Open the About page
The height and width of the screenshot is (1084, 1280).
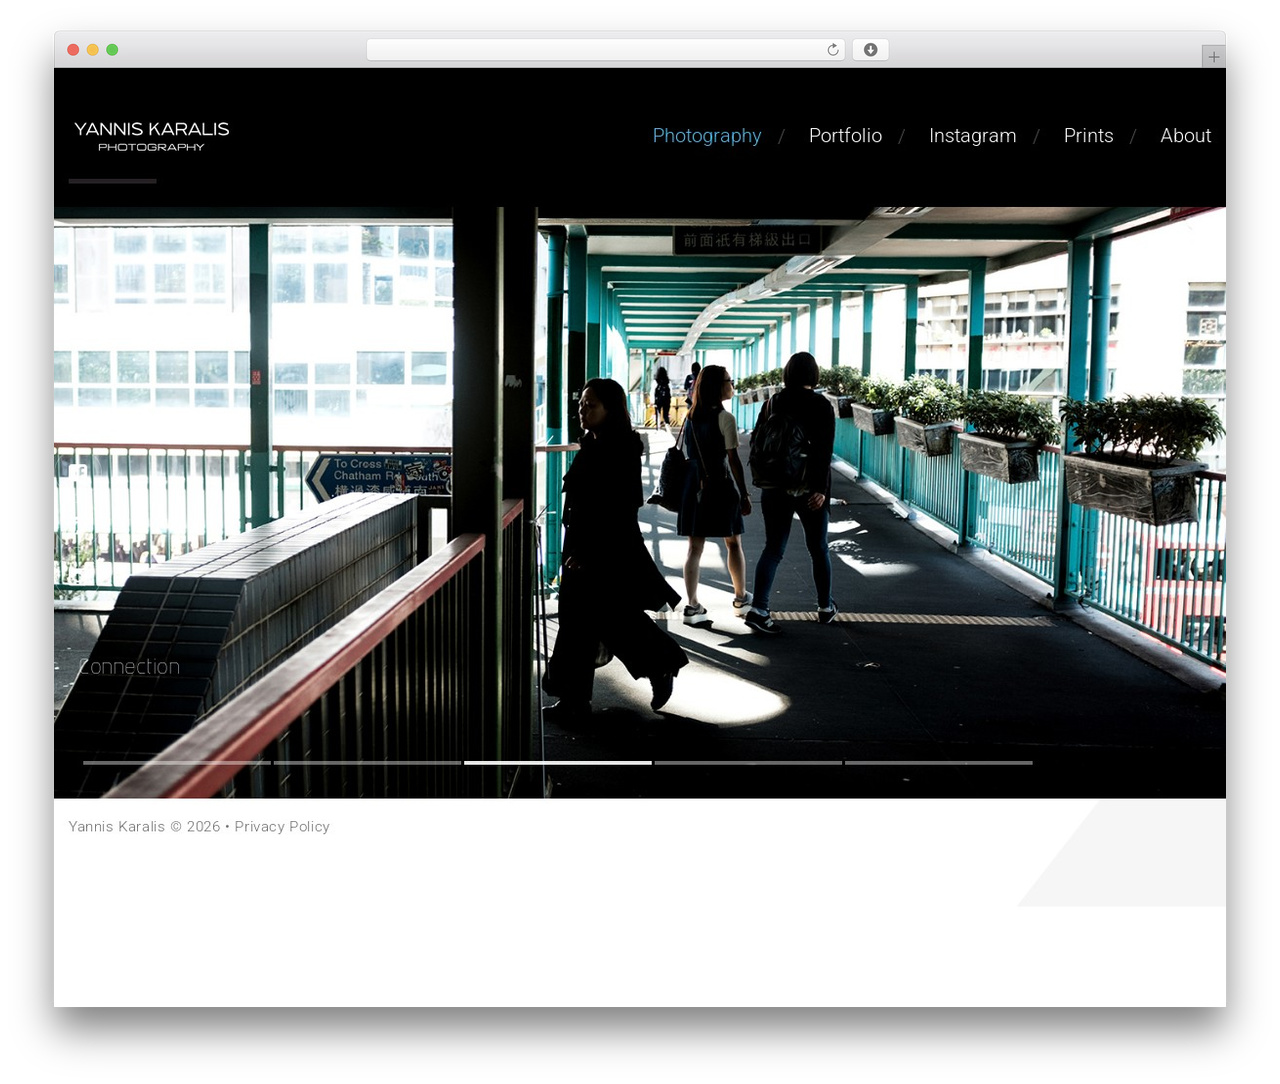coord(1185,135)
